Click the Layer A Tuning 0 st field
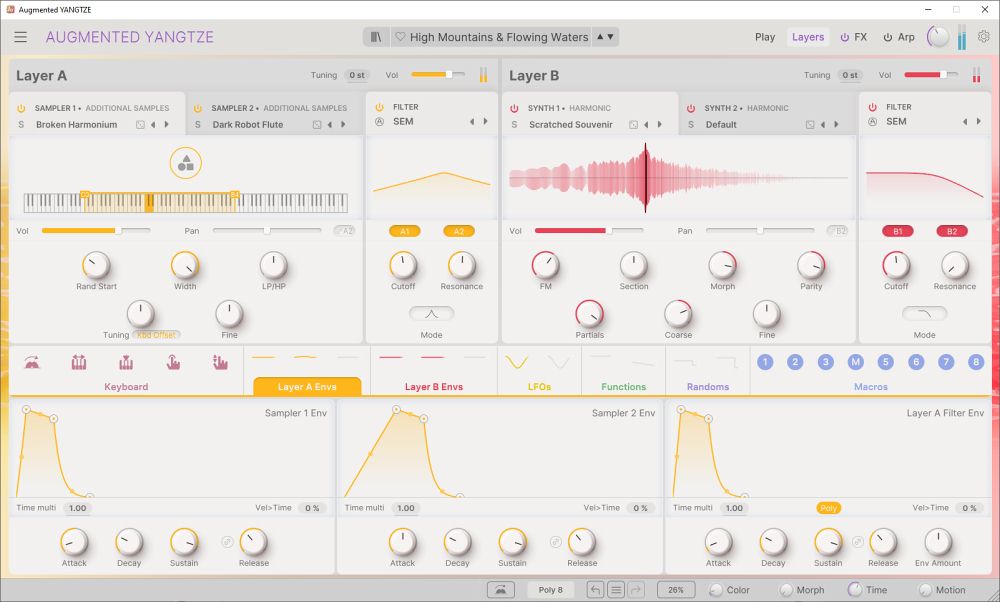The image size is (1000, 602). click(x=357, y=75)
